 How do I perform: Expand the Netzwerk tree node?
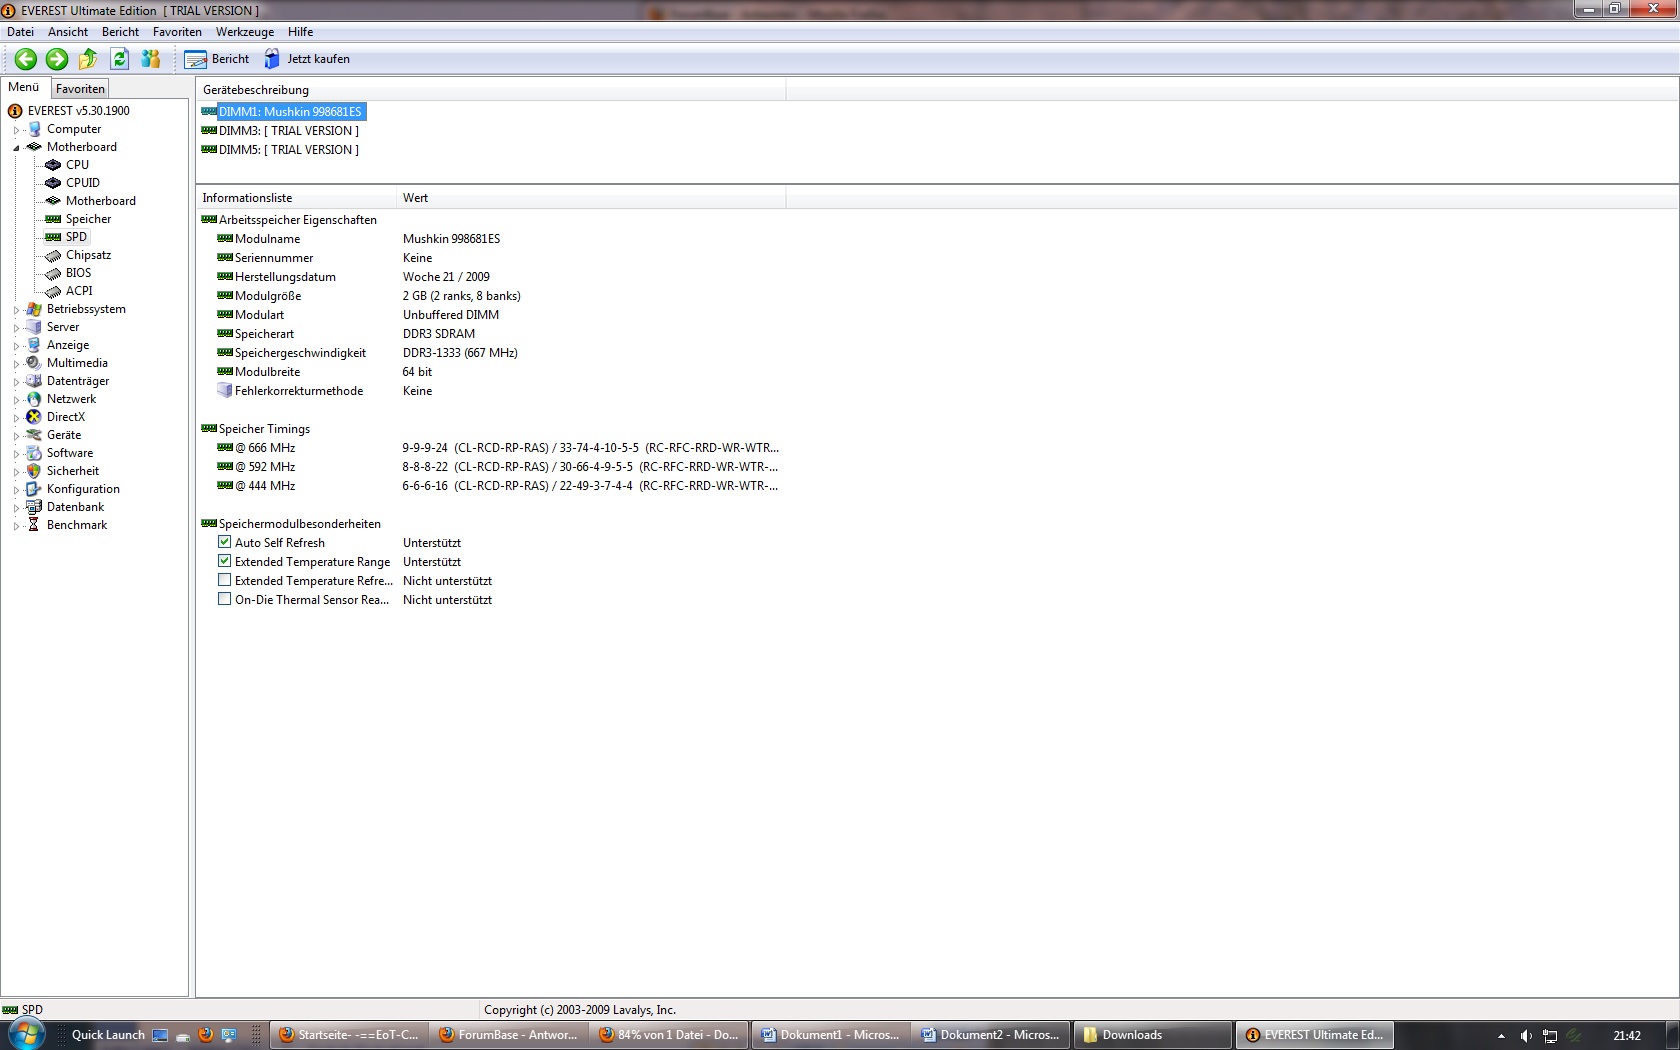[16, 400]
